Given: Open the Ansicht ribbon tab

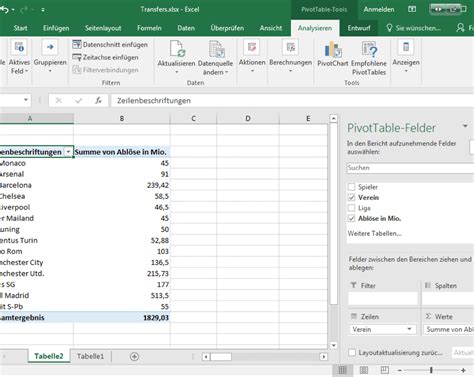Looking at the screenshot, I should click(271, 28).
